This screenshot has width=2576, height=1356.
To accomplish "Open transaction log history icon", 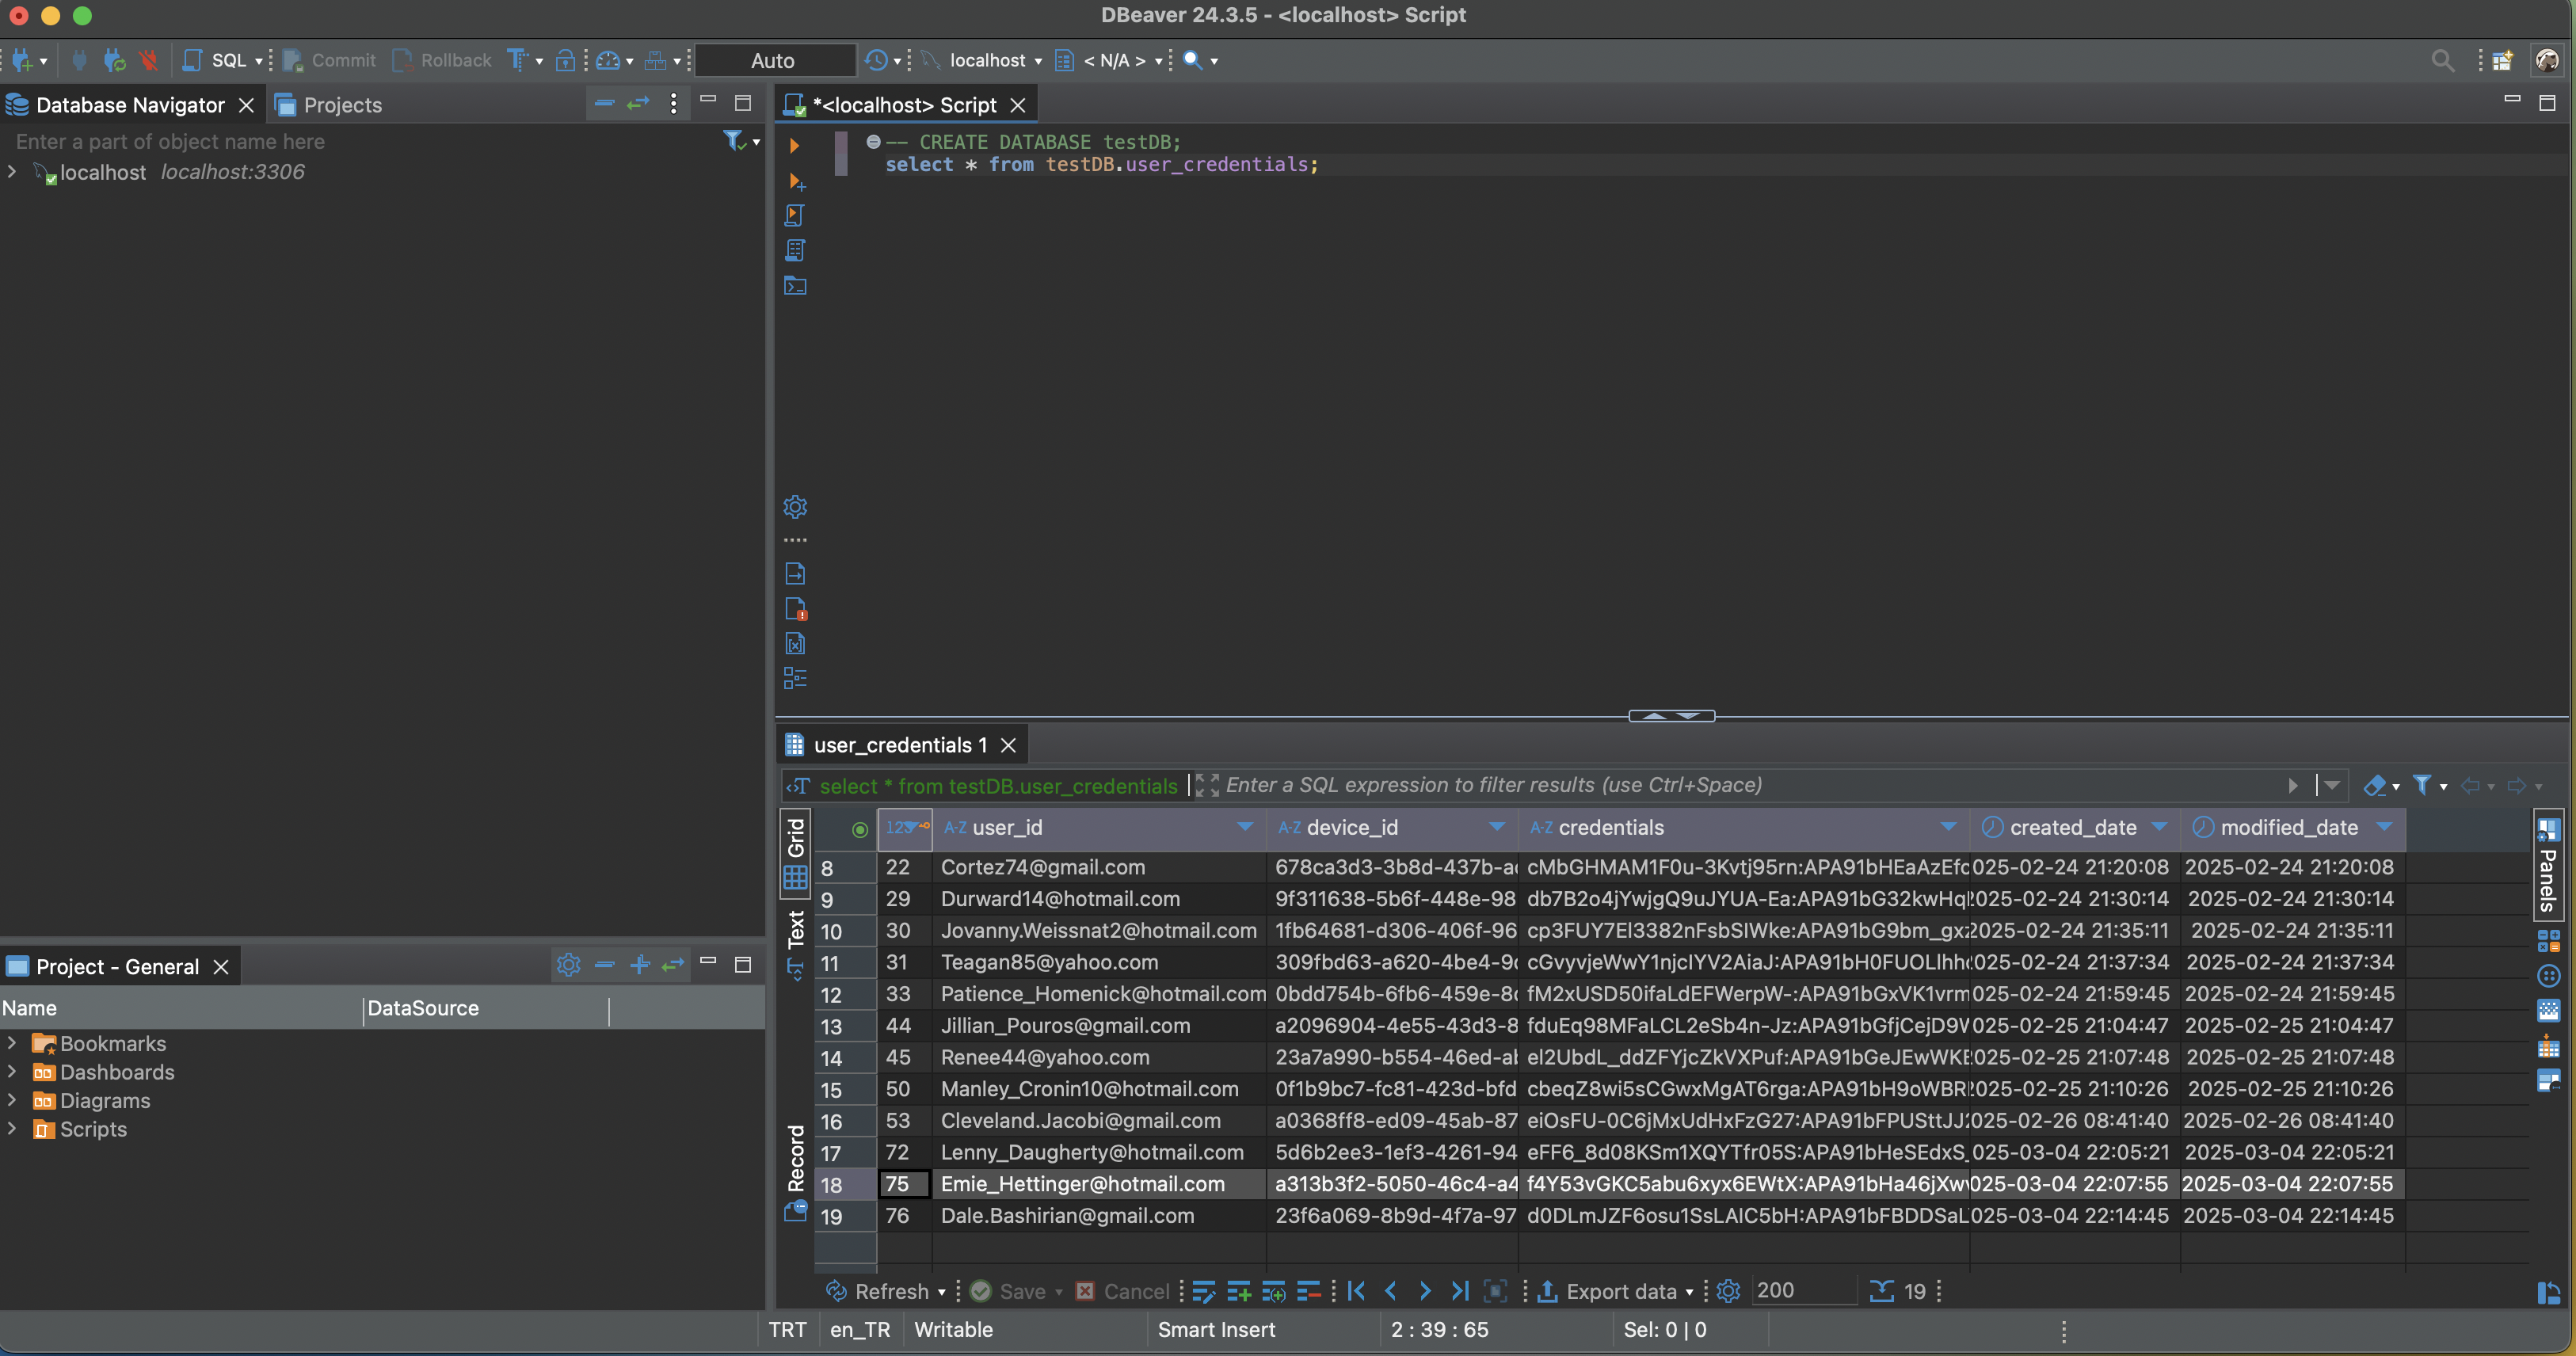I will pos(876,61).
